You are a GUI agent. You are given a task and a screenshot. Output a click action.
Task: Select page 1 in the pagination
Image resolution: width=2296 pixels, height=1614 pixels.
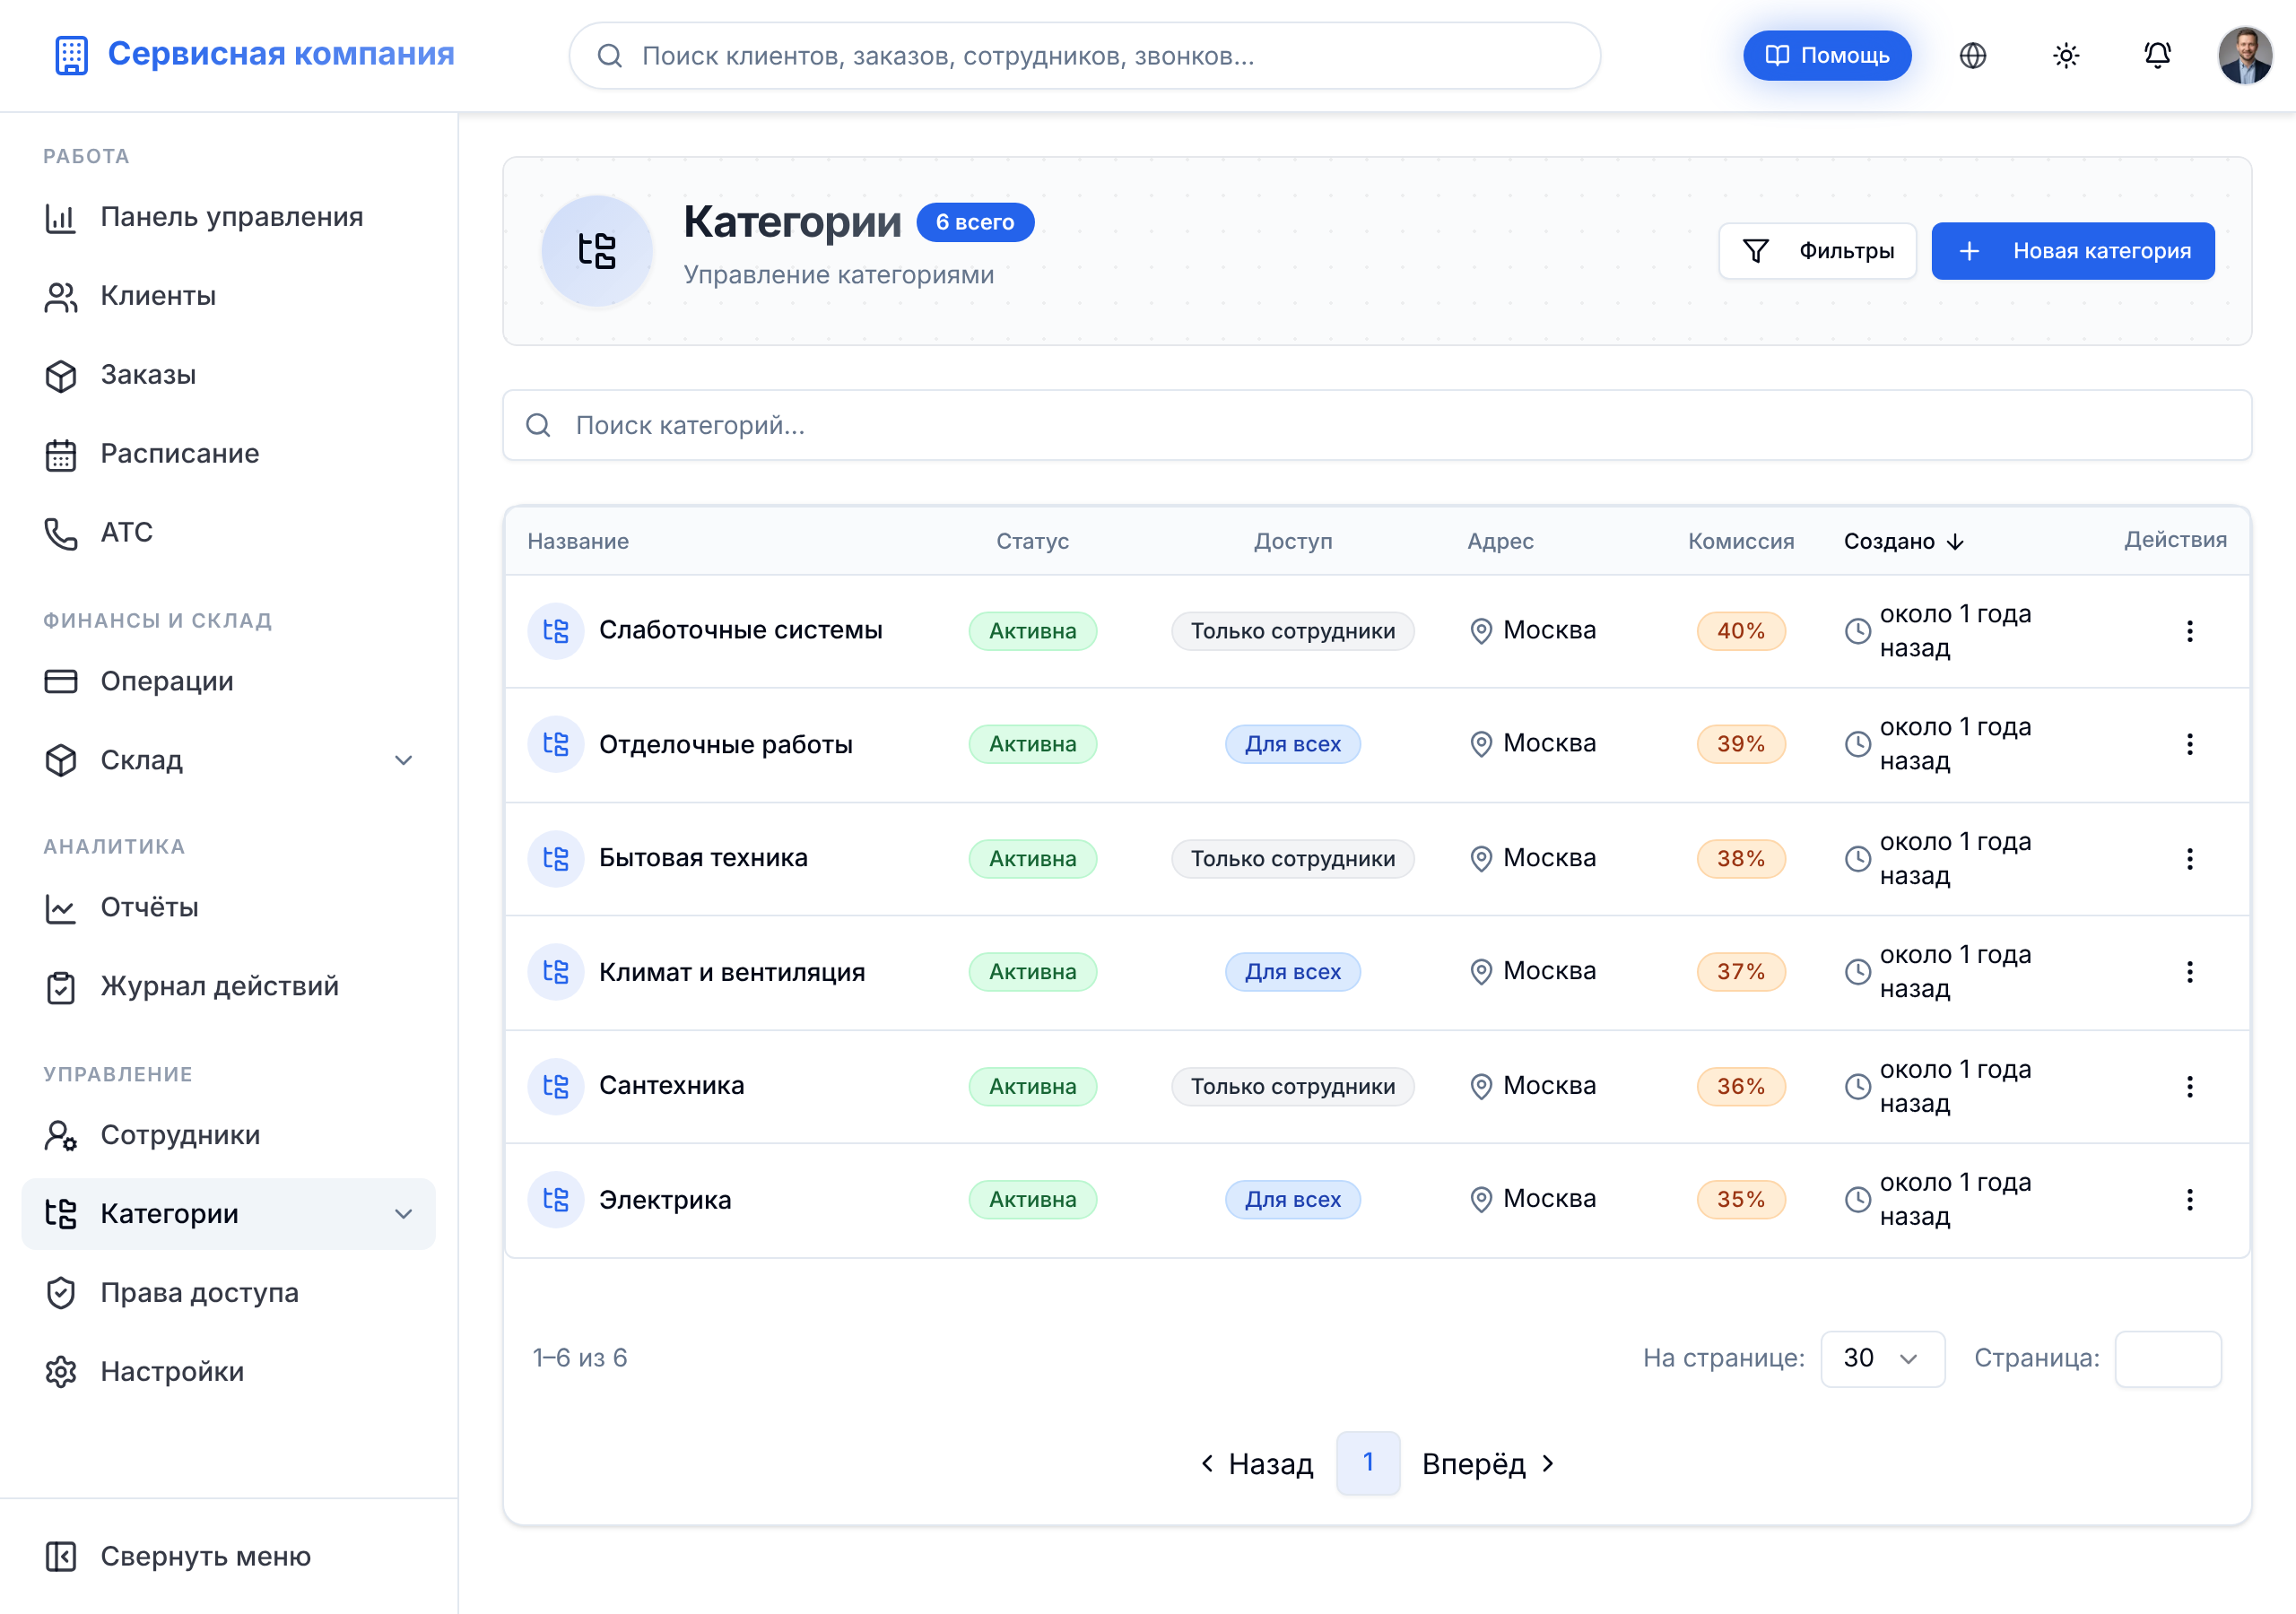(1367, 1463)
